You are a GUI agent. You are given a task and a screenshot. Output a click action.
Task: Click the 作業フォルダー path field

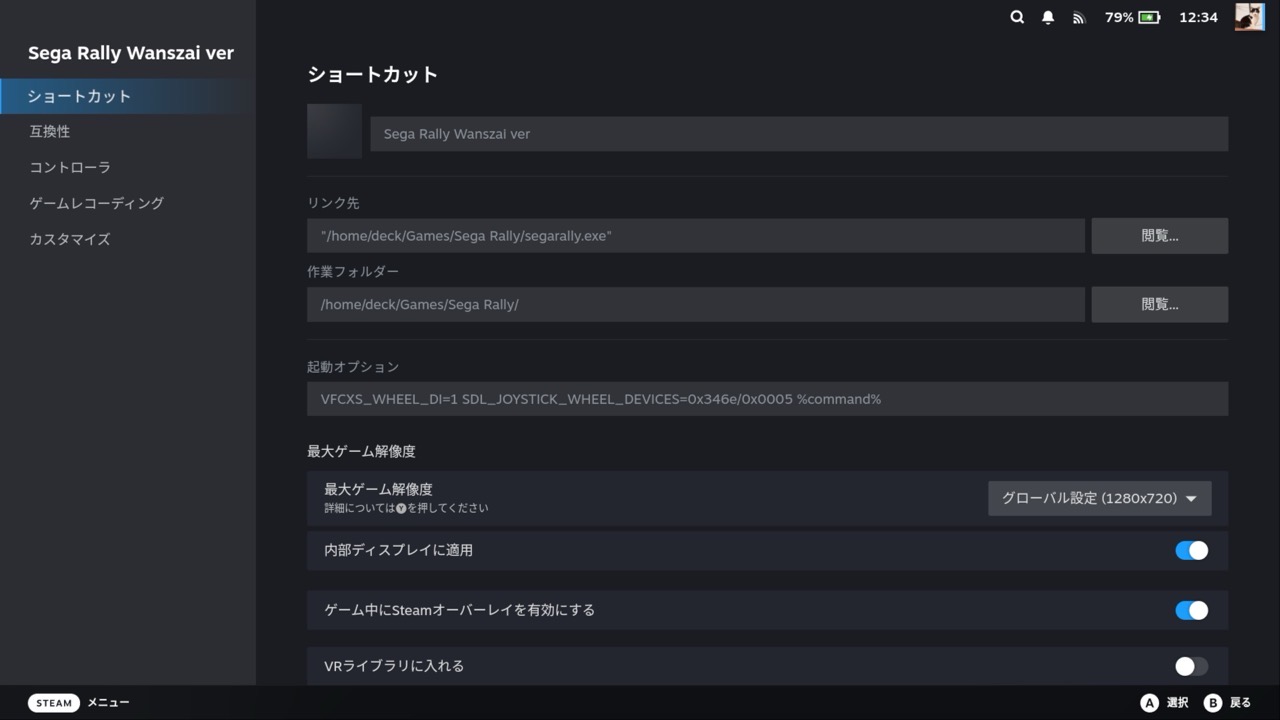point(696,304)
